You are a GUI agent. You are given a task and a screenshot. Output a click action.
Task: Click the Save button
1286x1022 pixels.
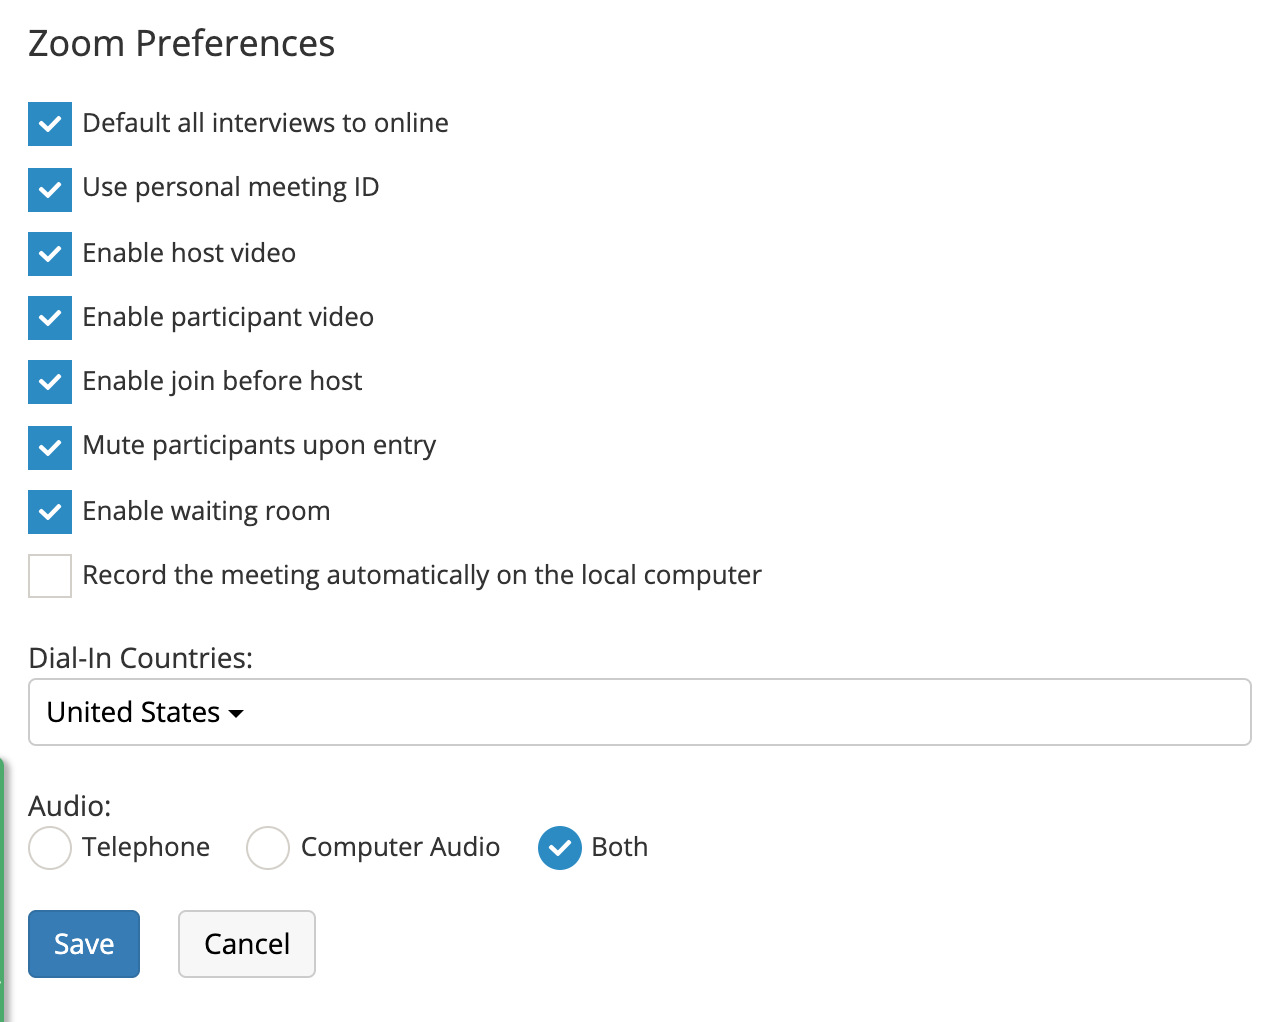click(83, 943)
